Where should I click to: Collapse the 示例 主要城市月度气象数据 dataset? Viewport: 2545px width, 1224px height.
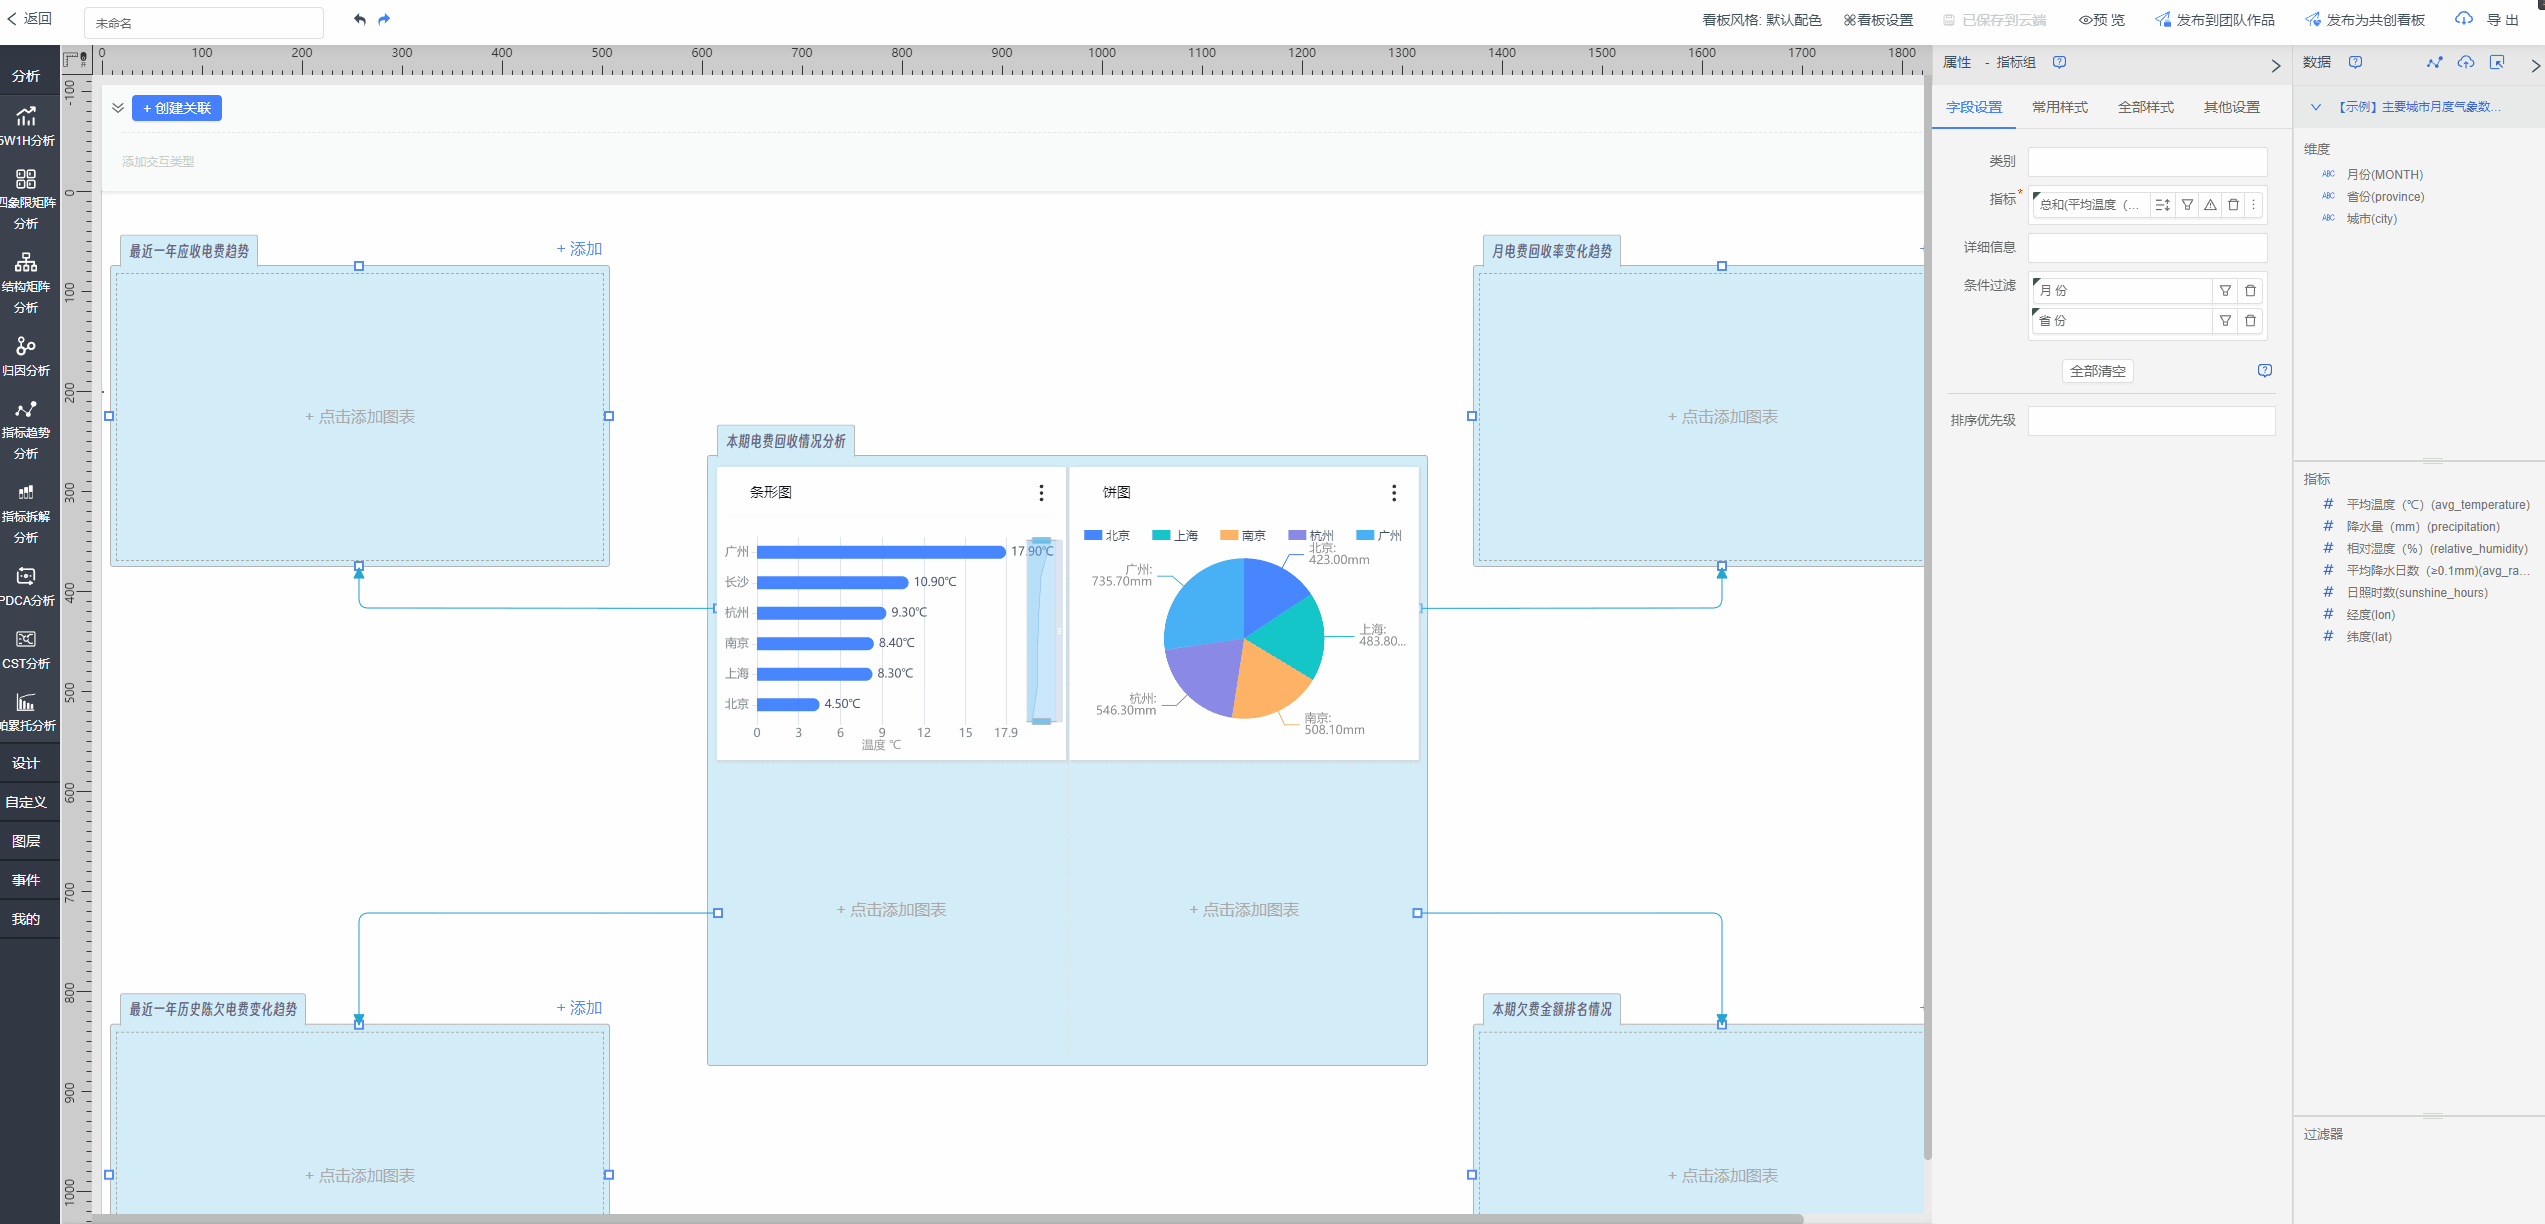tap(2316, 107)
